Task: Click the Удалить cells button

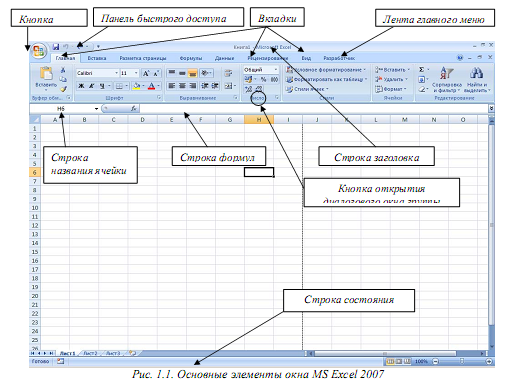Action: pos(391,79)
